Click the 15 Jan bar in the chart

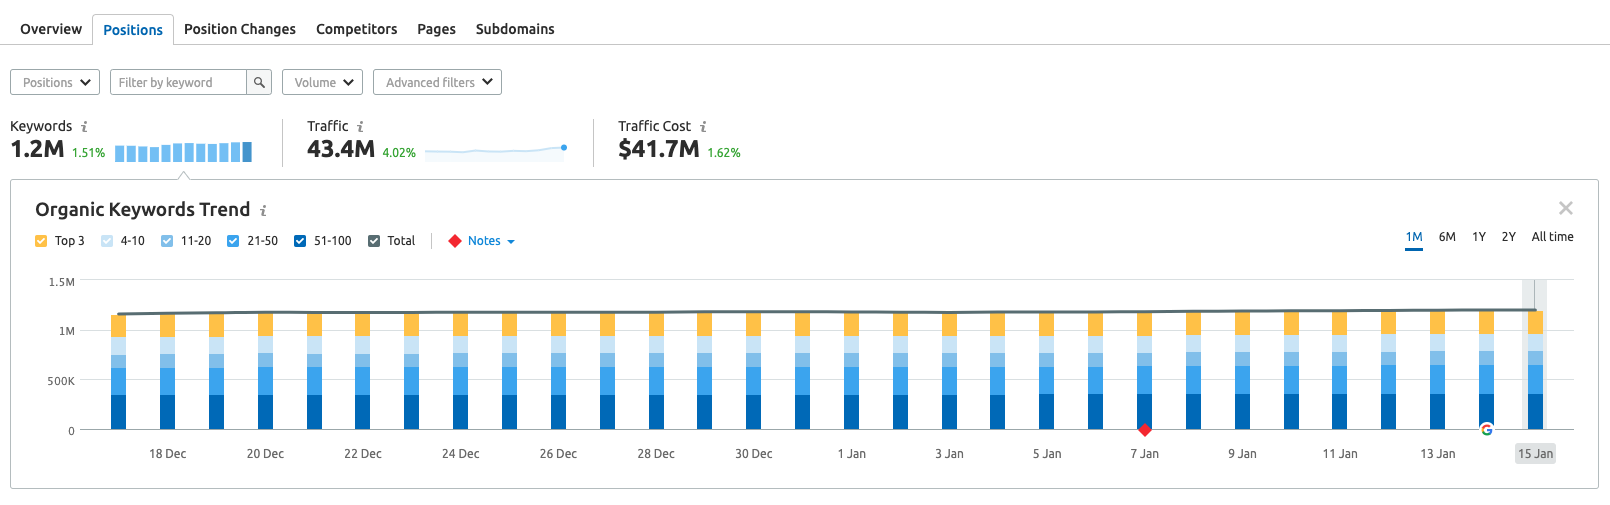pos(1535,370)
